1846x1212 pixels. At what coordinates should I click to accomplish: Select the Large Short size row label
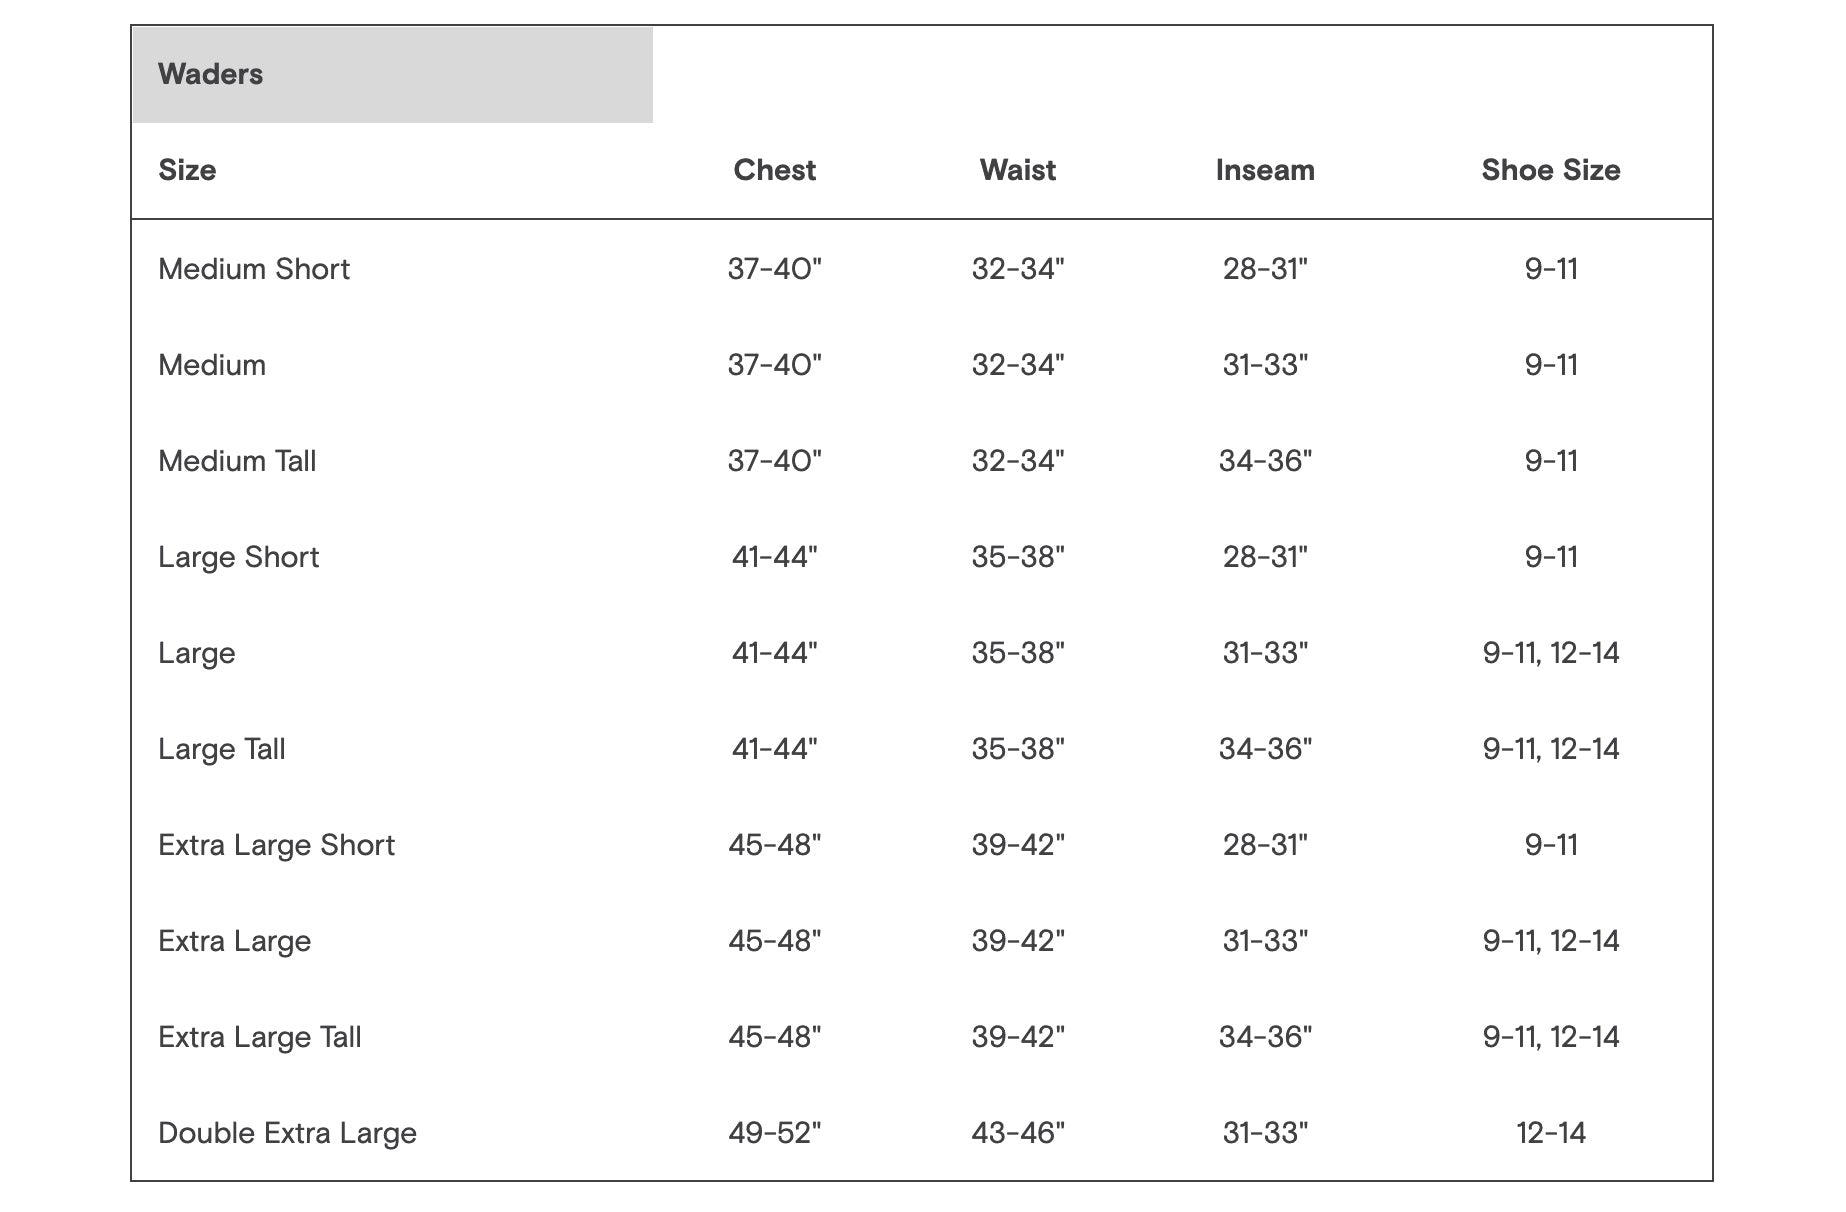(238, 557)
